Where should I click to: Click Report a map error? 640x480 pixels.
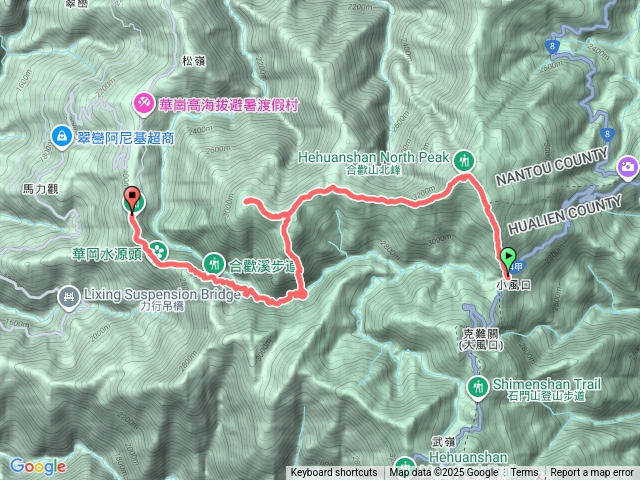(591, 473)
